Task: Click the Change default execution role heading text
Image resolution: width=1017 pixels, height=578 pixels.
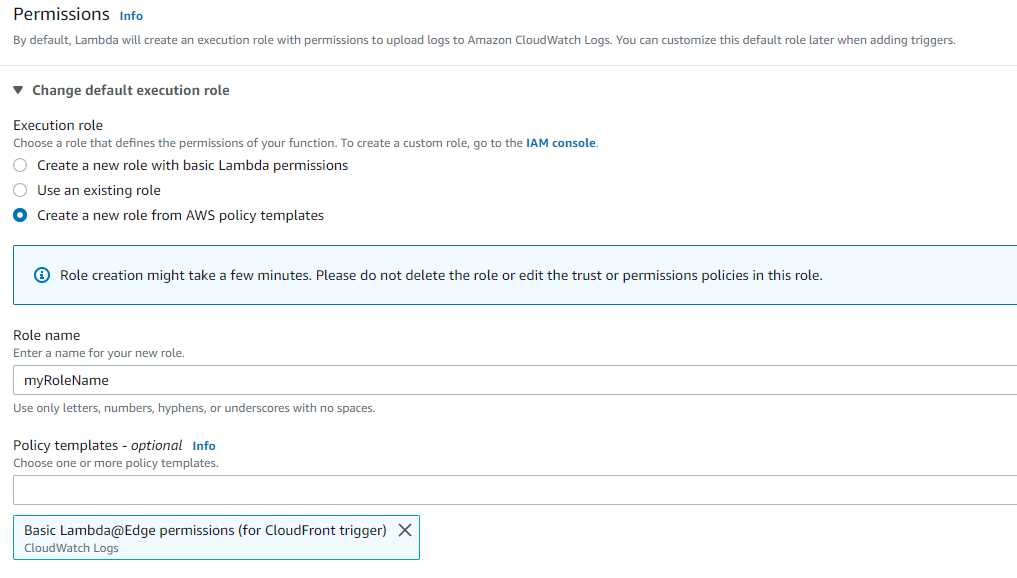Action: (131, 90)
